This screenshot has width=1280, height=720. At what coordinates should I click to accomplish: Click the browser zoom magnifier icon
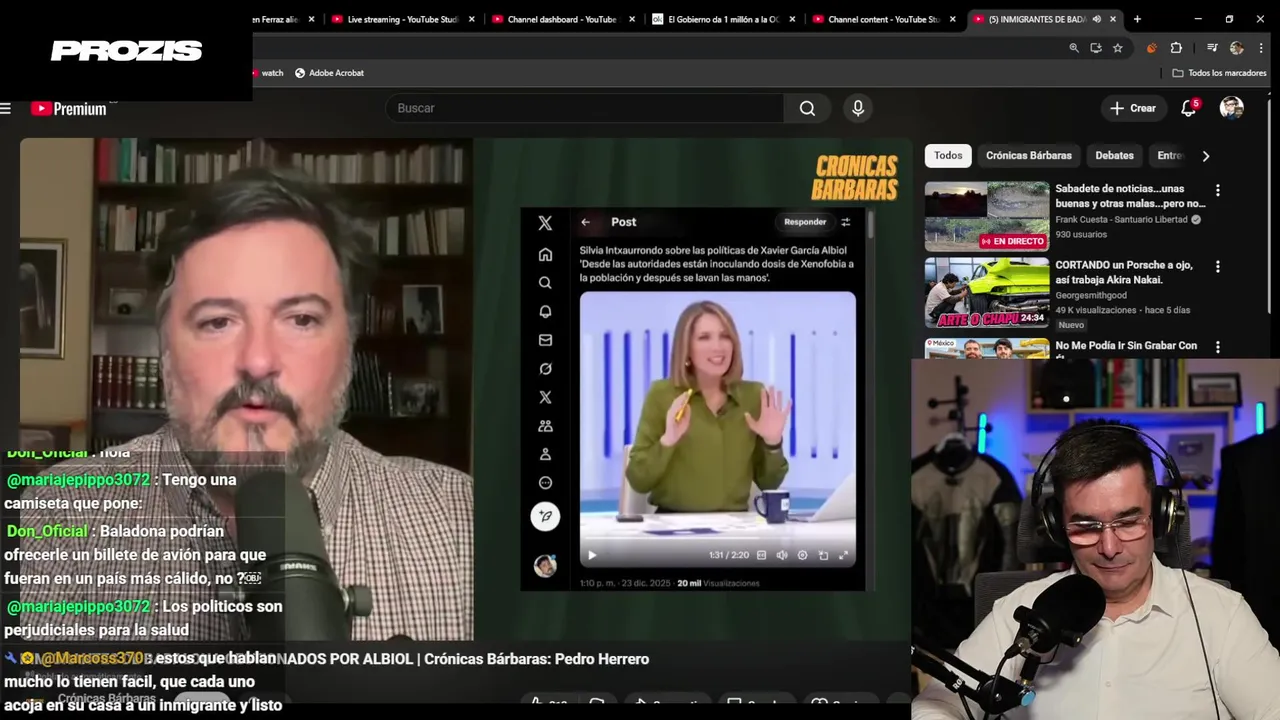pos(1074,48)
